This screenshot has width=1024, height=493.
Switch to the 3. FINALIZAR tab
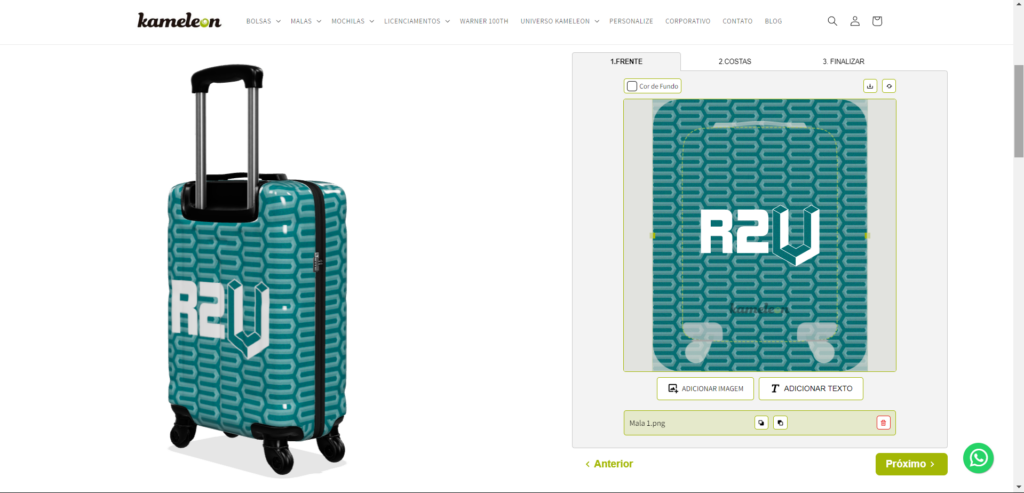point(843,61)
